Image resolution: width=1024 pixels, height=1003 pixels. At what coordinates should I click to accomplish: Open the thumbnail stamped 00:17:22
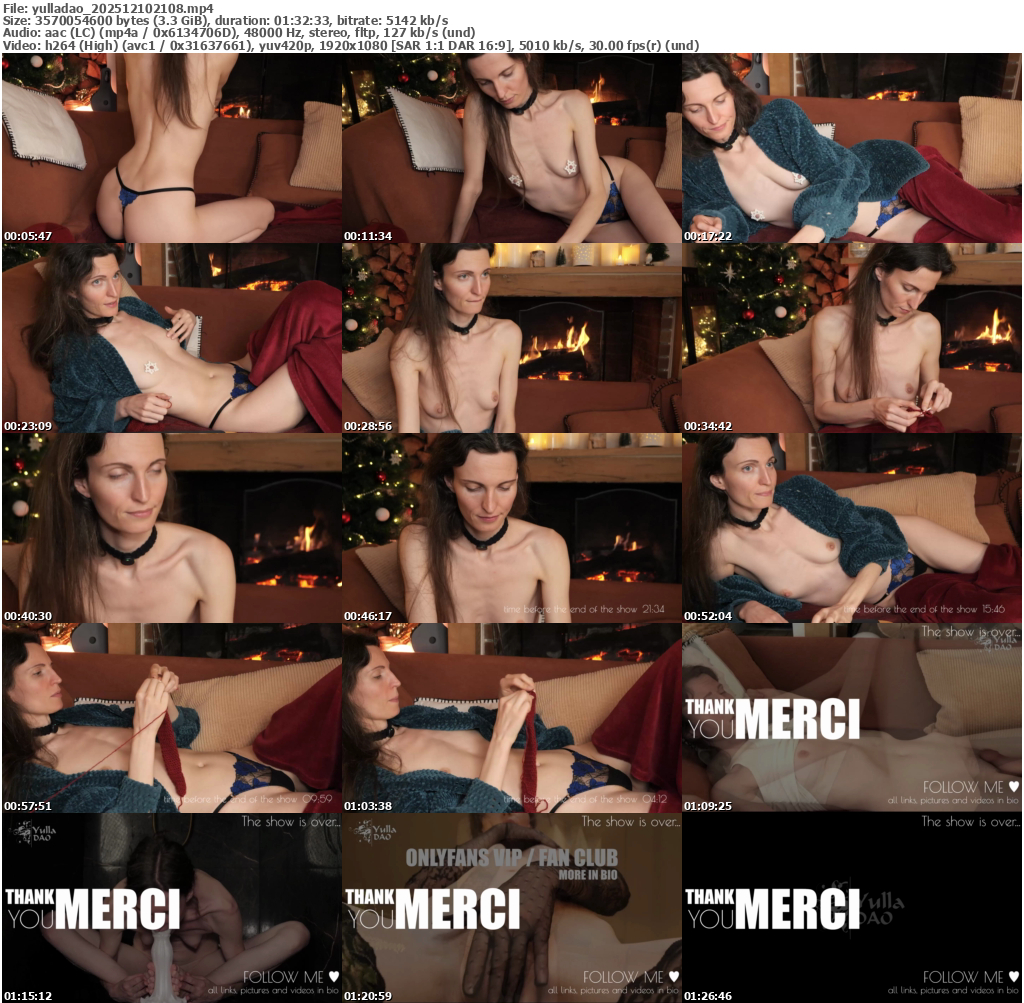852,148
